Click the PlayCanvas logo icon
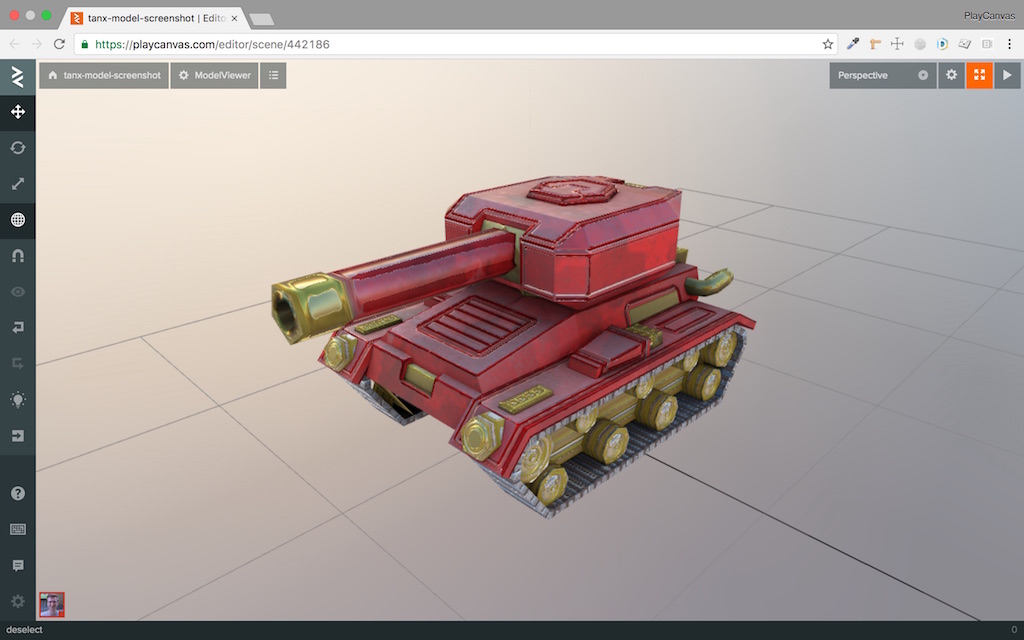The image size is (1024, 640). pyautogui.click(x=17, y=77)
